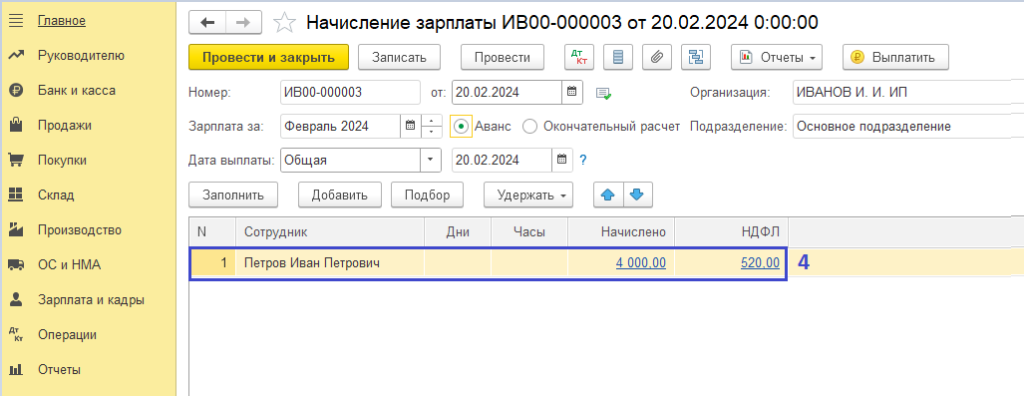Click the Продажи shopping bag icon
The width and height of the screenshot is (1024, 396).
click(16, 125)
